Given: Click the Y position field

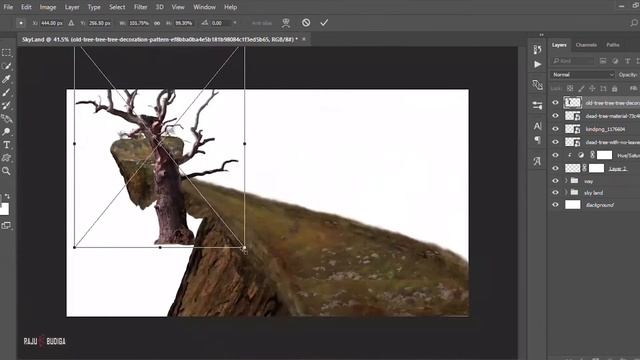Looking at the screenshot, I should [100, 23].
